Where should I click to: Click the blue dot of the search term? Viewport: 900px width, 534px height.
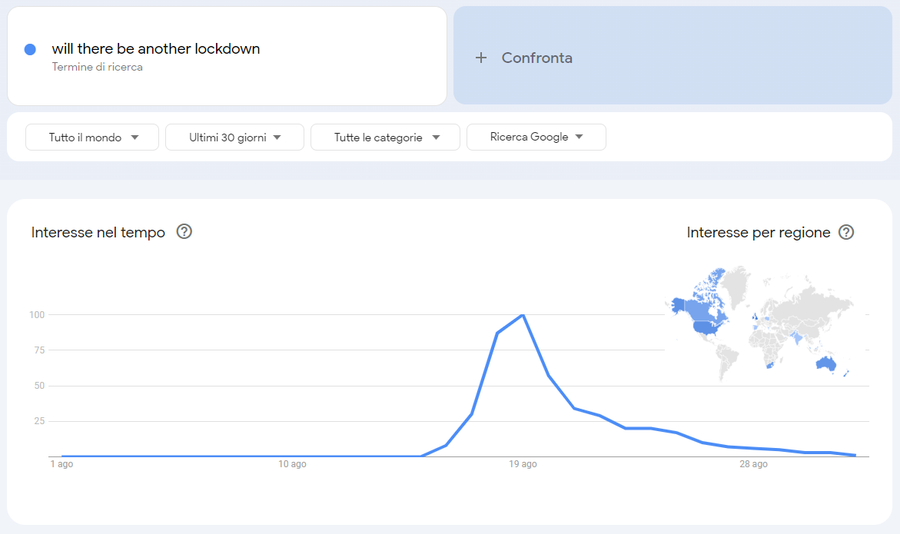point(30,49)
